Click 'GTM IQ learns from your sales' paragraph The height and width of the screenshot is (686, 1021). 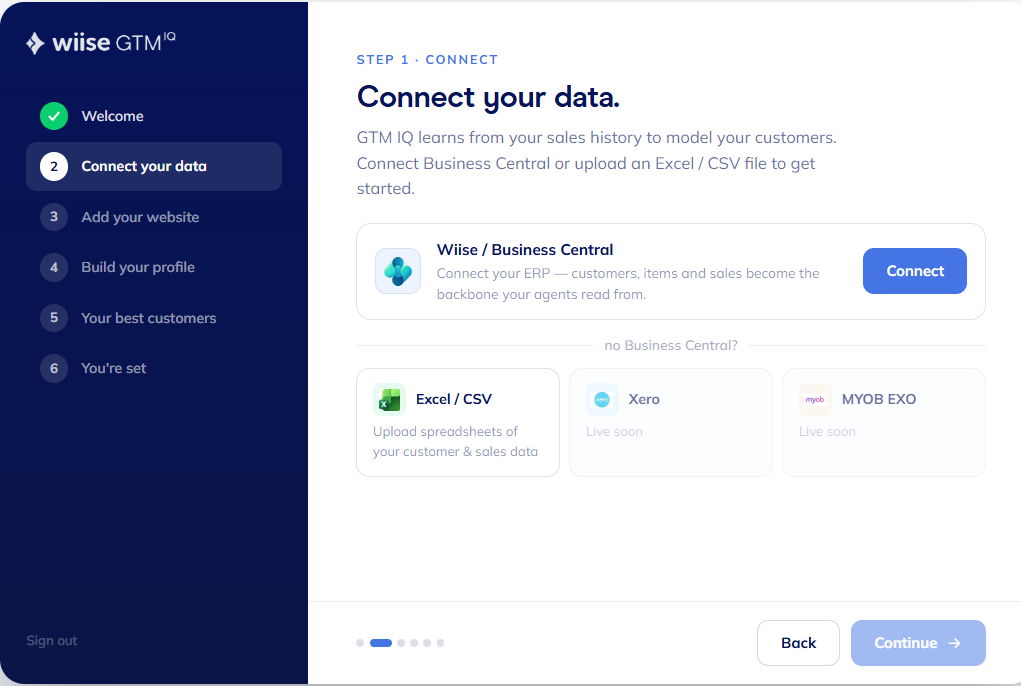[596, 163]
